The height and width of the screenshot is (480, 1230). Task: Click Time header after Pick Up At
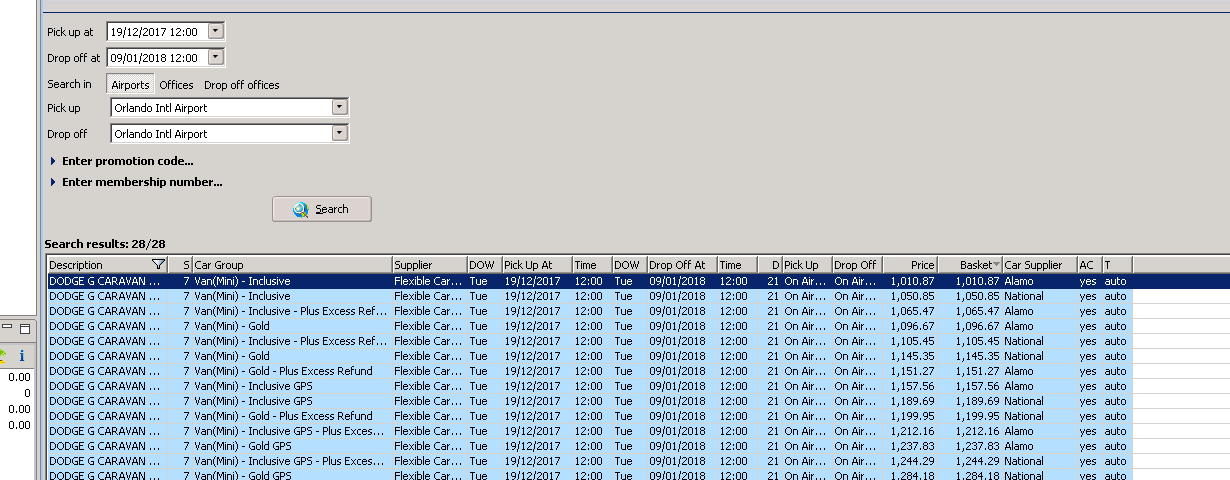coord(592,265)
